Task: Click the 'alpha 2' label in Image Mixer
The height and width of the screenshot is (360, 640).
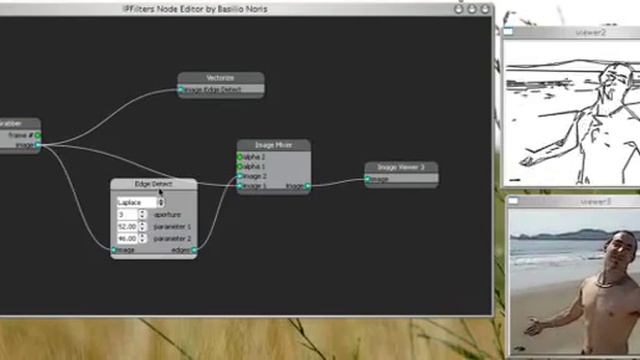Action: (254, 157)
